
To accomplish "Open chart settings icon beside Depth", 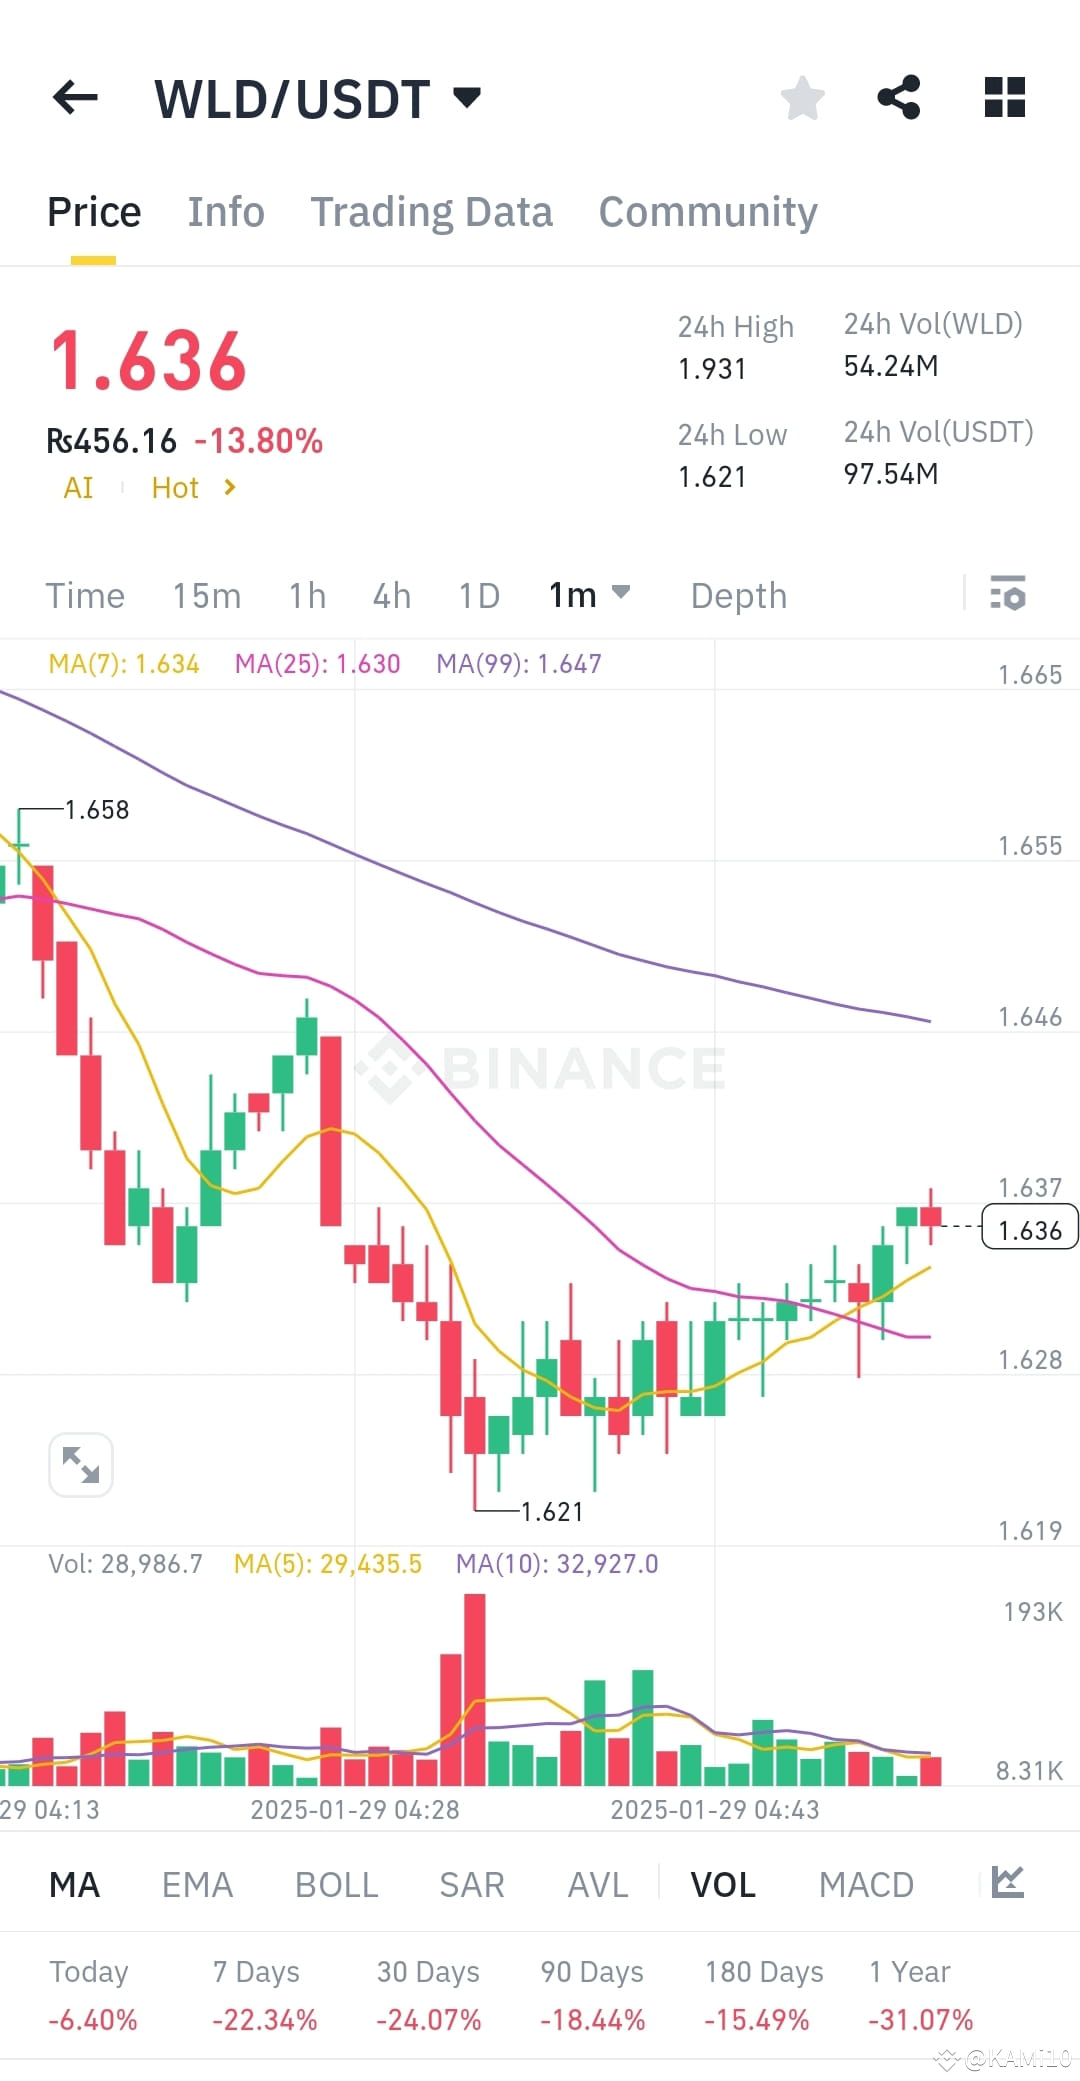I will click(x=1008, y=595).
